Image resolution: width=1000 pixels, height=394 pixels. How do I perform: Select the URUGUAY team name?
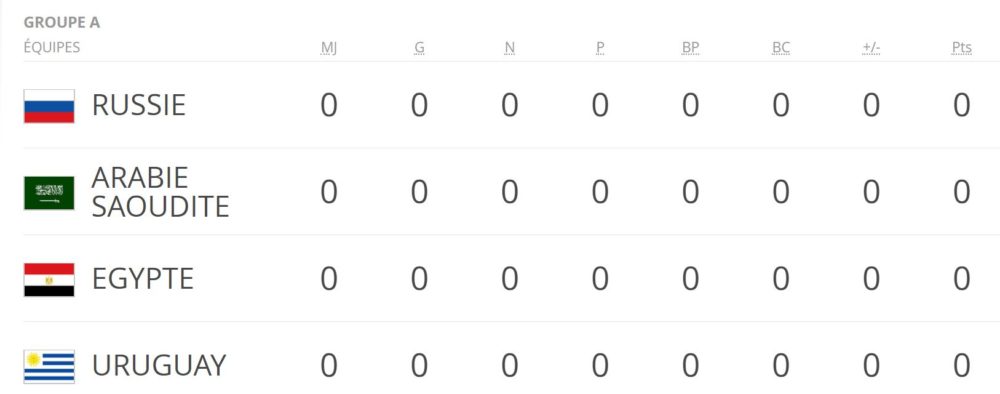tap(159, 365)
